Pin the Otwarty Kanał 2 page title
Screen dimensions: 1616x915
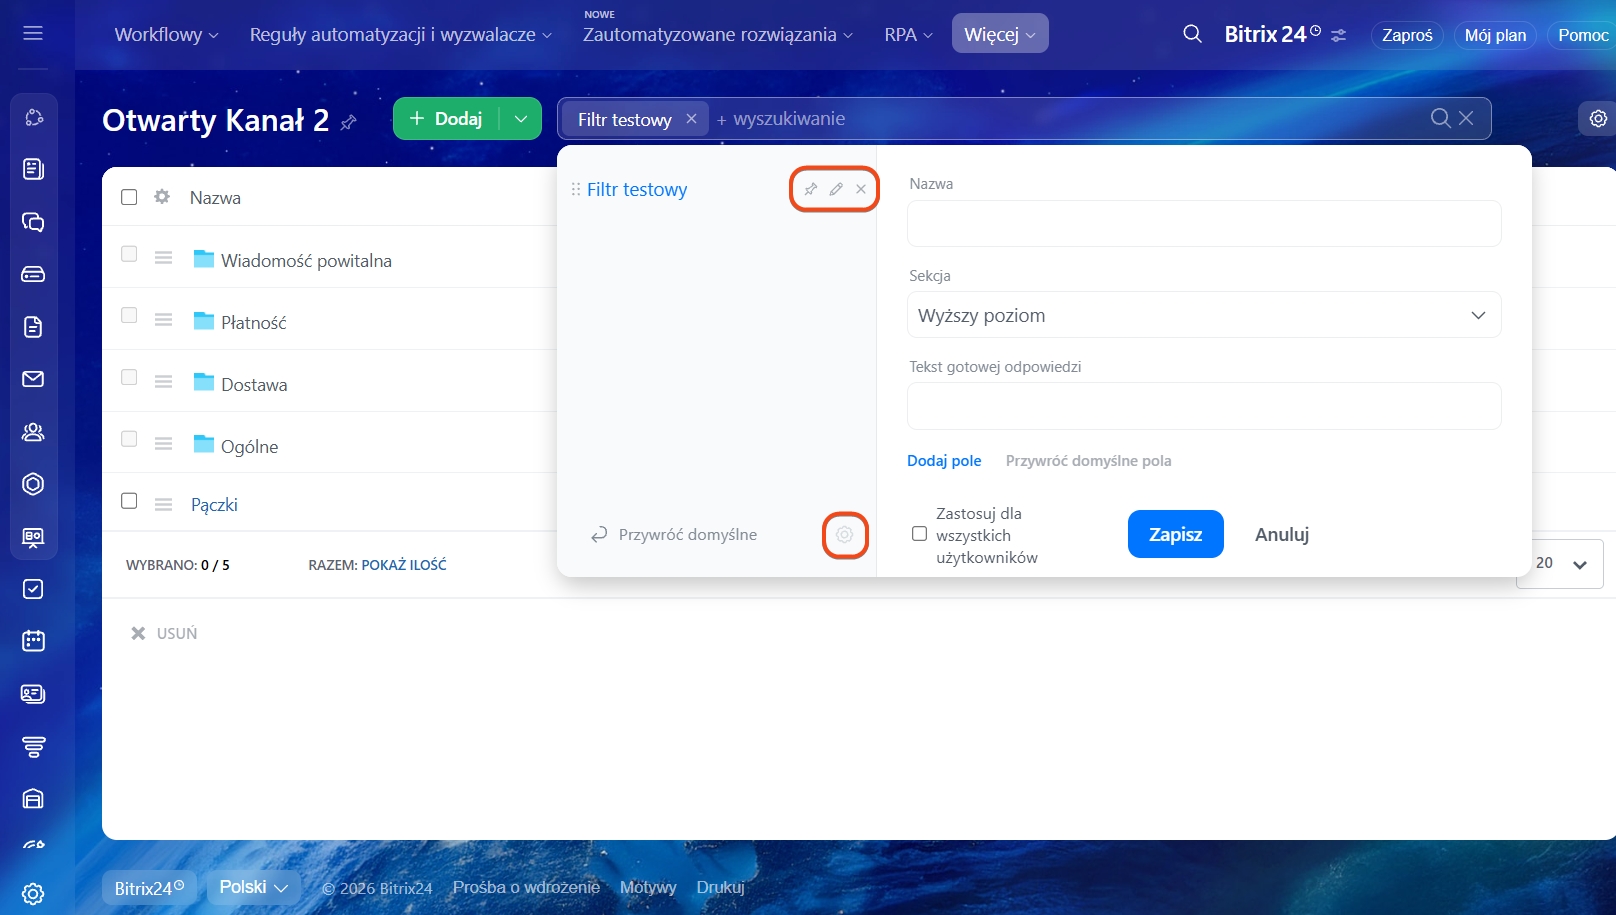pyautogui.click(x=348, y=122)
